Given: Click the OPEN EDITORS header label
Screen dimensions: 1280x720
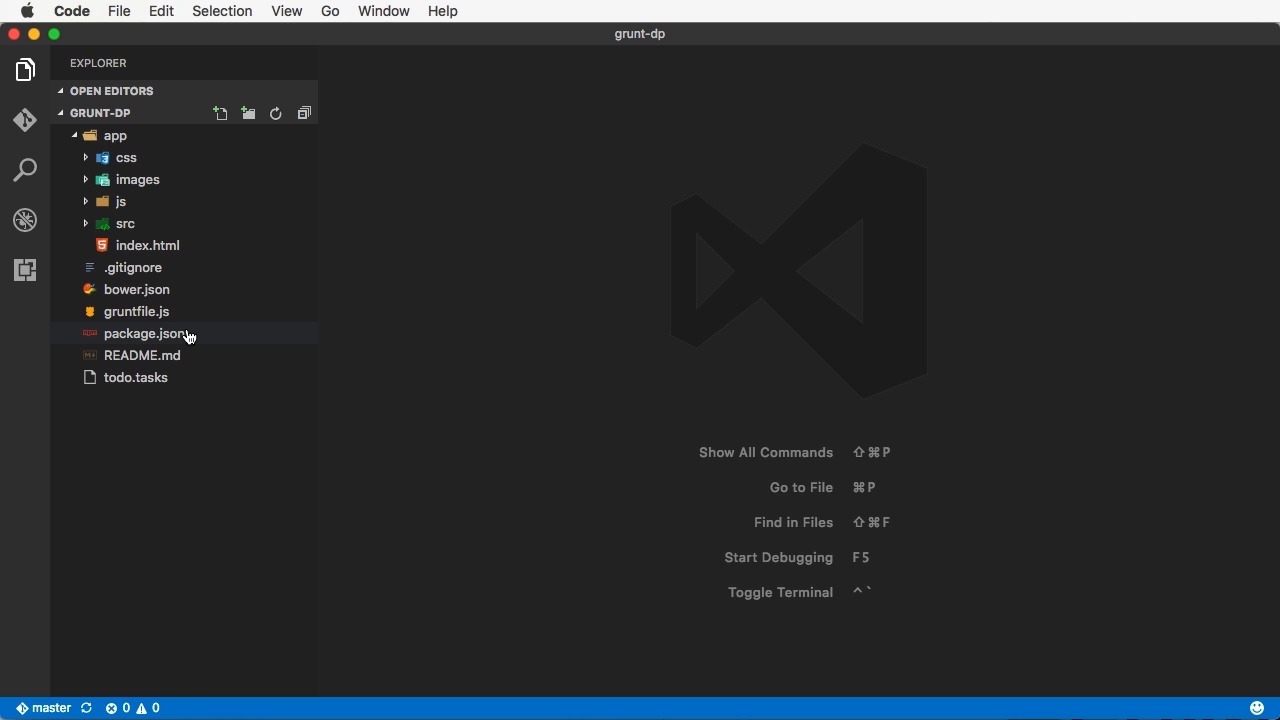Looking at the screenshot, I should point(112,91).
